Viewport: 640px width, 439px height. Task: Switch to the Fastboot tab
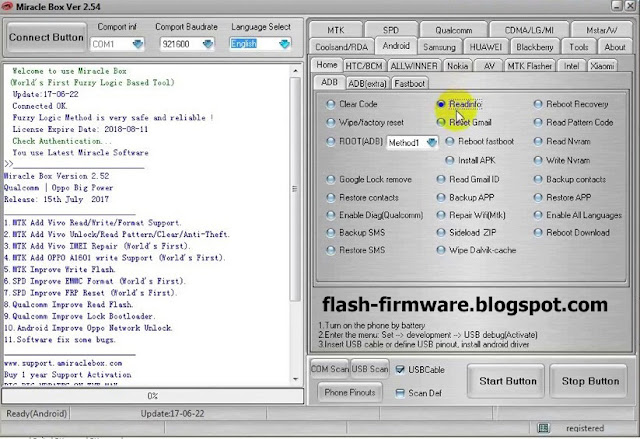[x=409, y=84]
